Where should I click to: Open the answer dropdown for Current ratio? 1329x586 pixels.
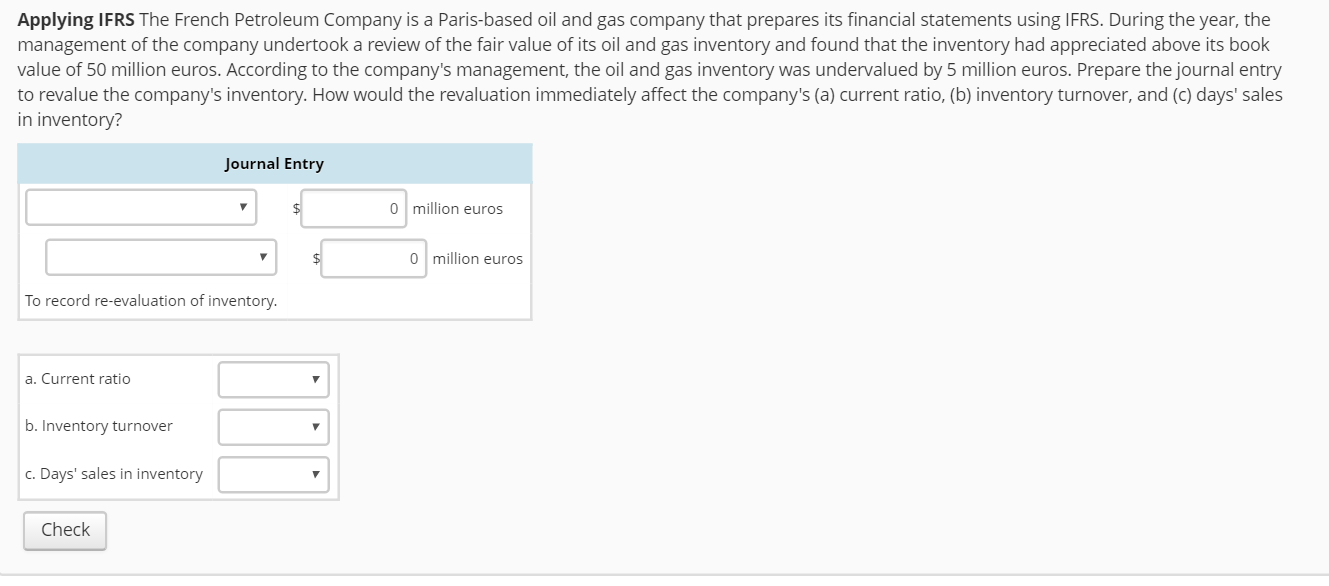coord(273,380)
